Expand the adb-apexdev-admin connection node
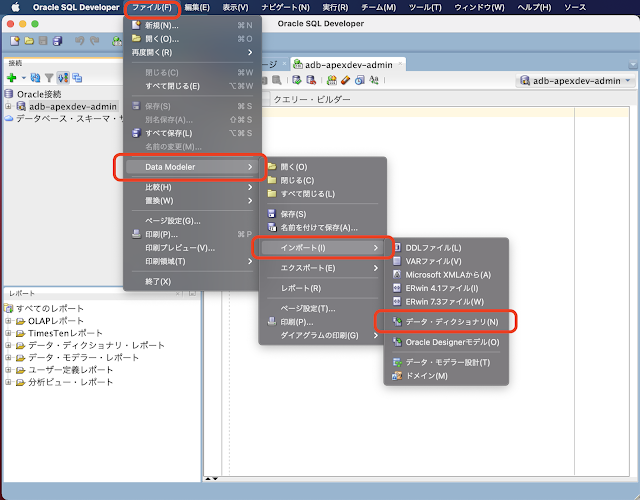Image resolution: width=640 pixels, height=500 pixels. 8,106
